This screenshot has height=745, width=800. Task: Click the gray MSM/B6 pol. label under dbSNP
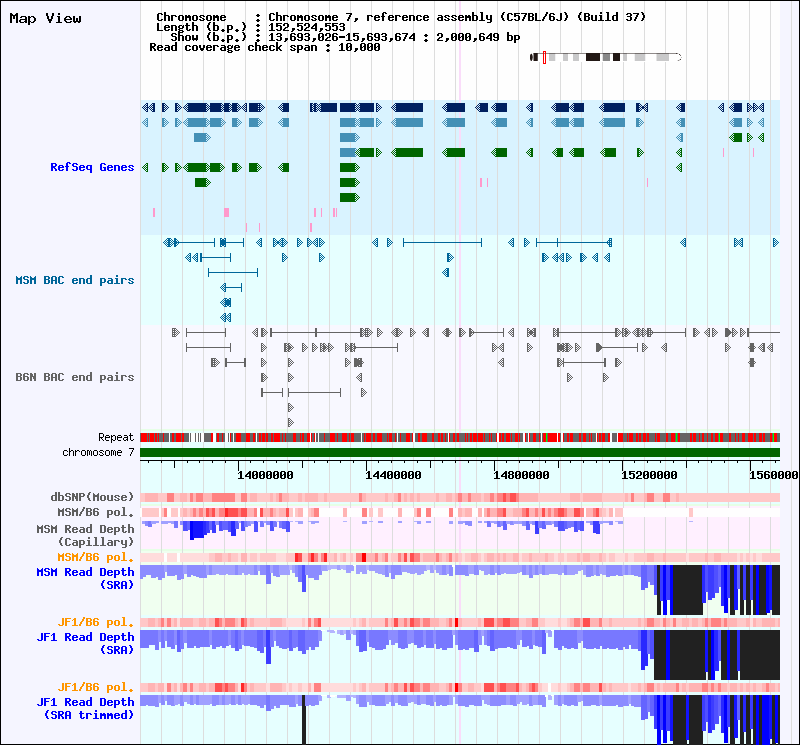[95, 512]
